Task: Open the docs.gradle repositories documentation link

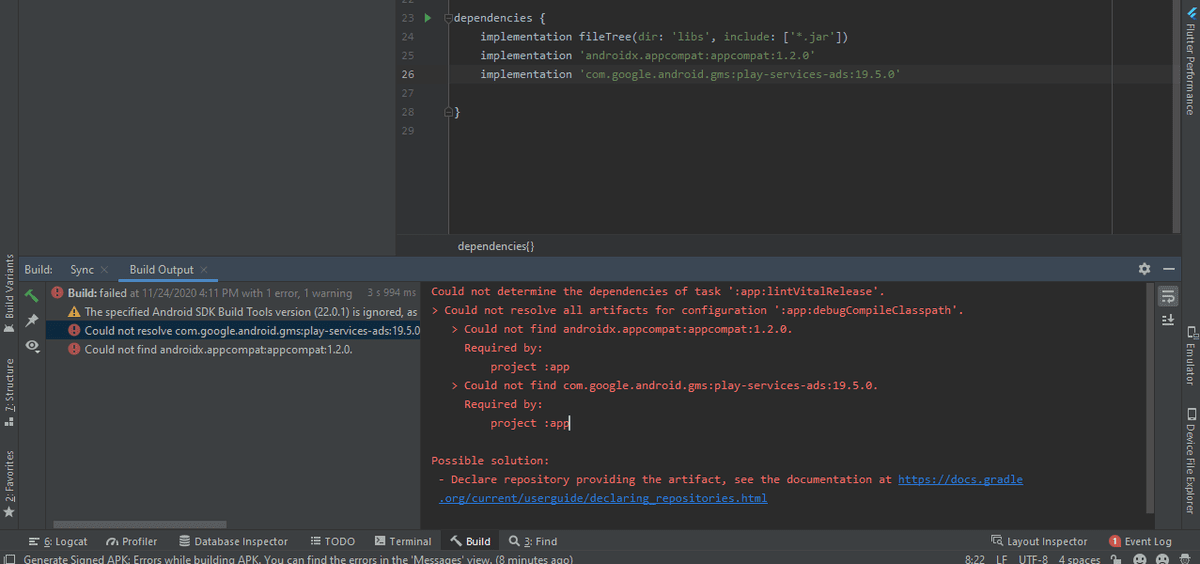Action: click(x=960, y=480)
